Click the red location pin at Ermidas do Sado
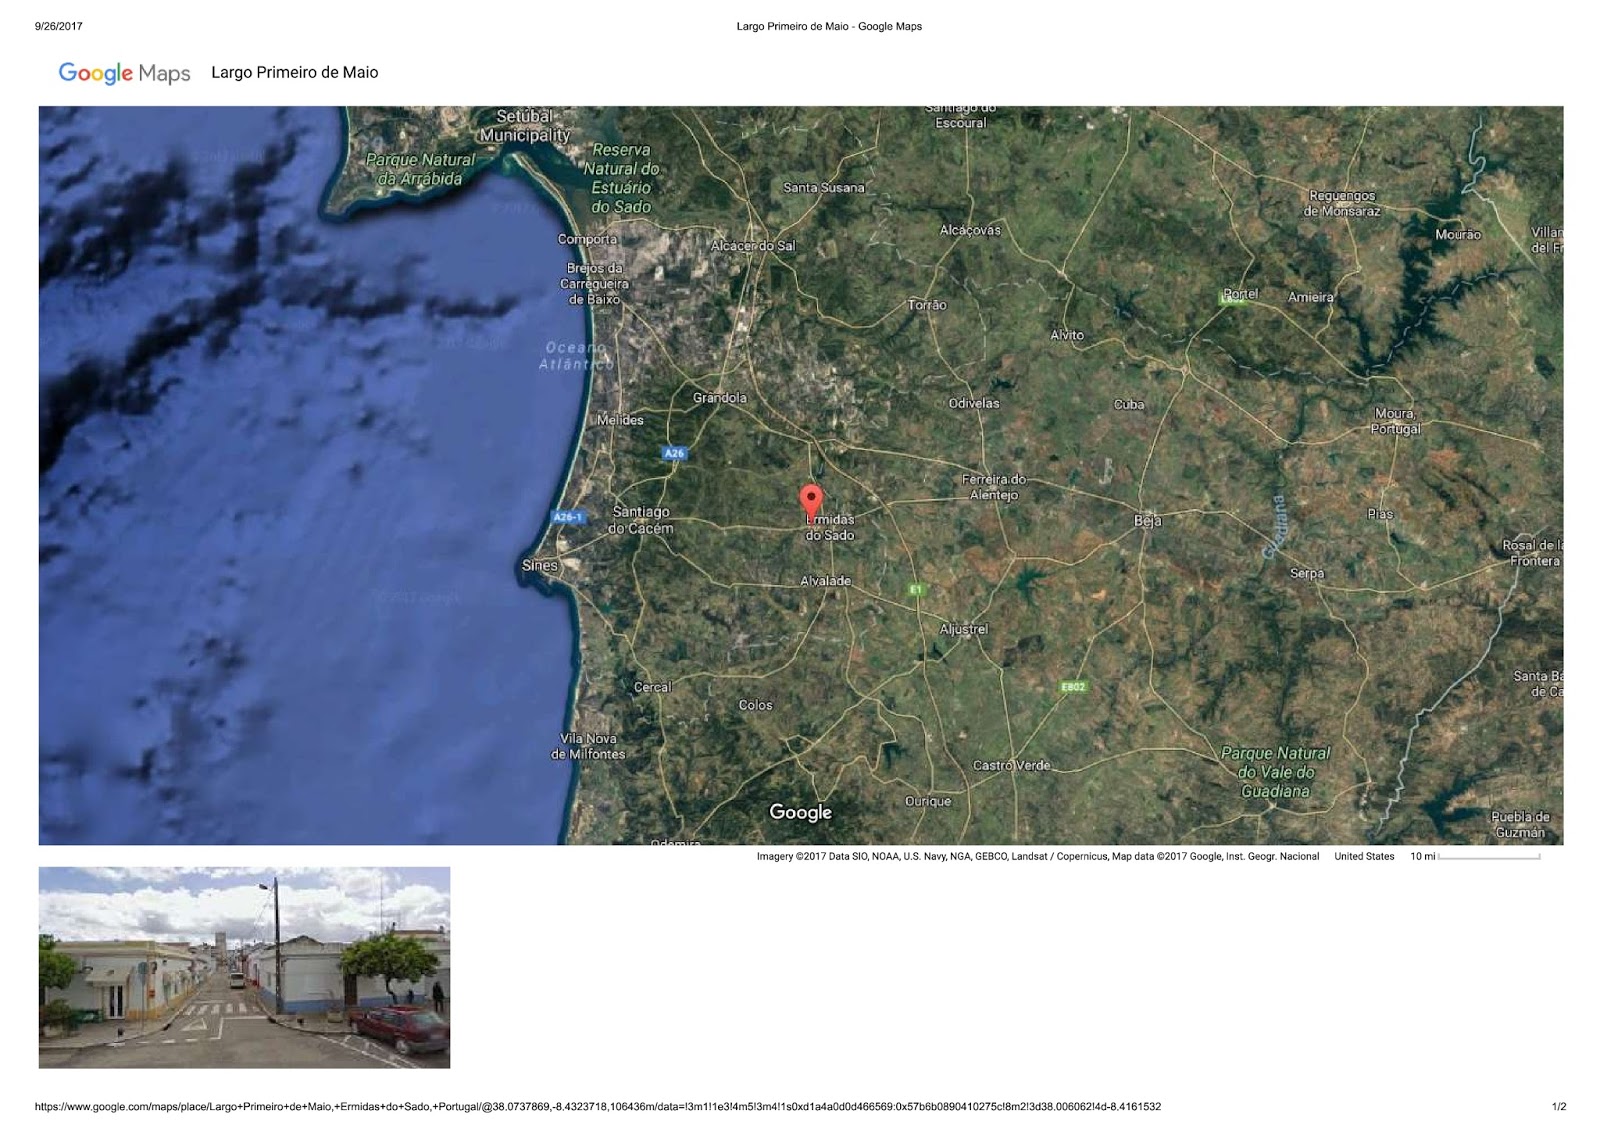The height and width of the screenshot is (1132, 1600). pos(811,503)
